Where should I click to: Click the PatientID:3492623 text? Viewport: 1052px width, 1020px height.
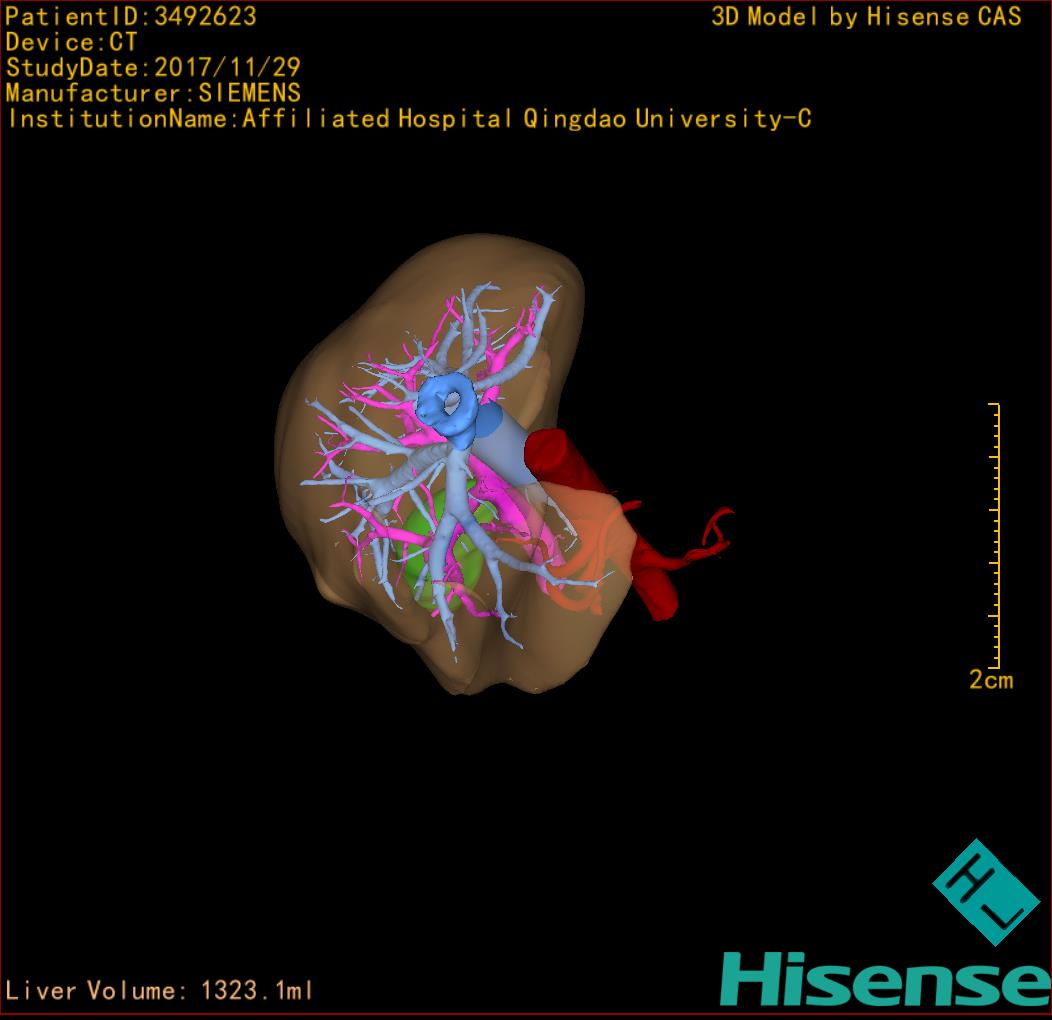pos(130,16)
